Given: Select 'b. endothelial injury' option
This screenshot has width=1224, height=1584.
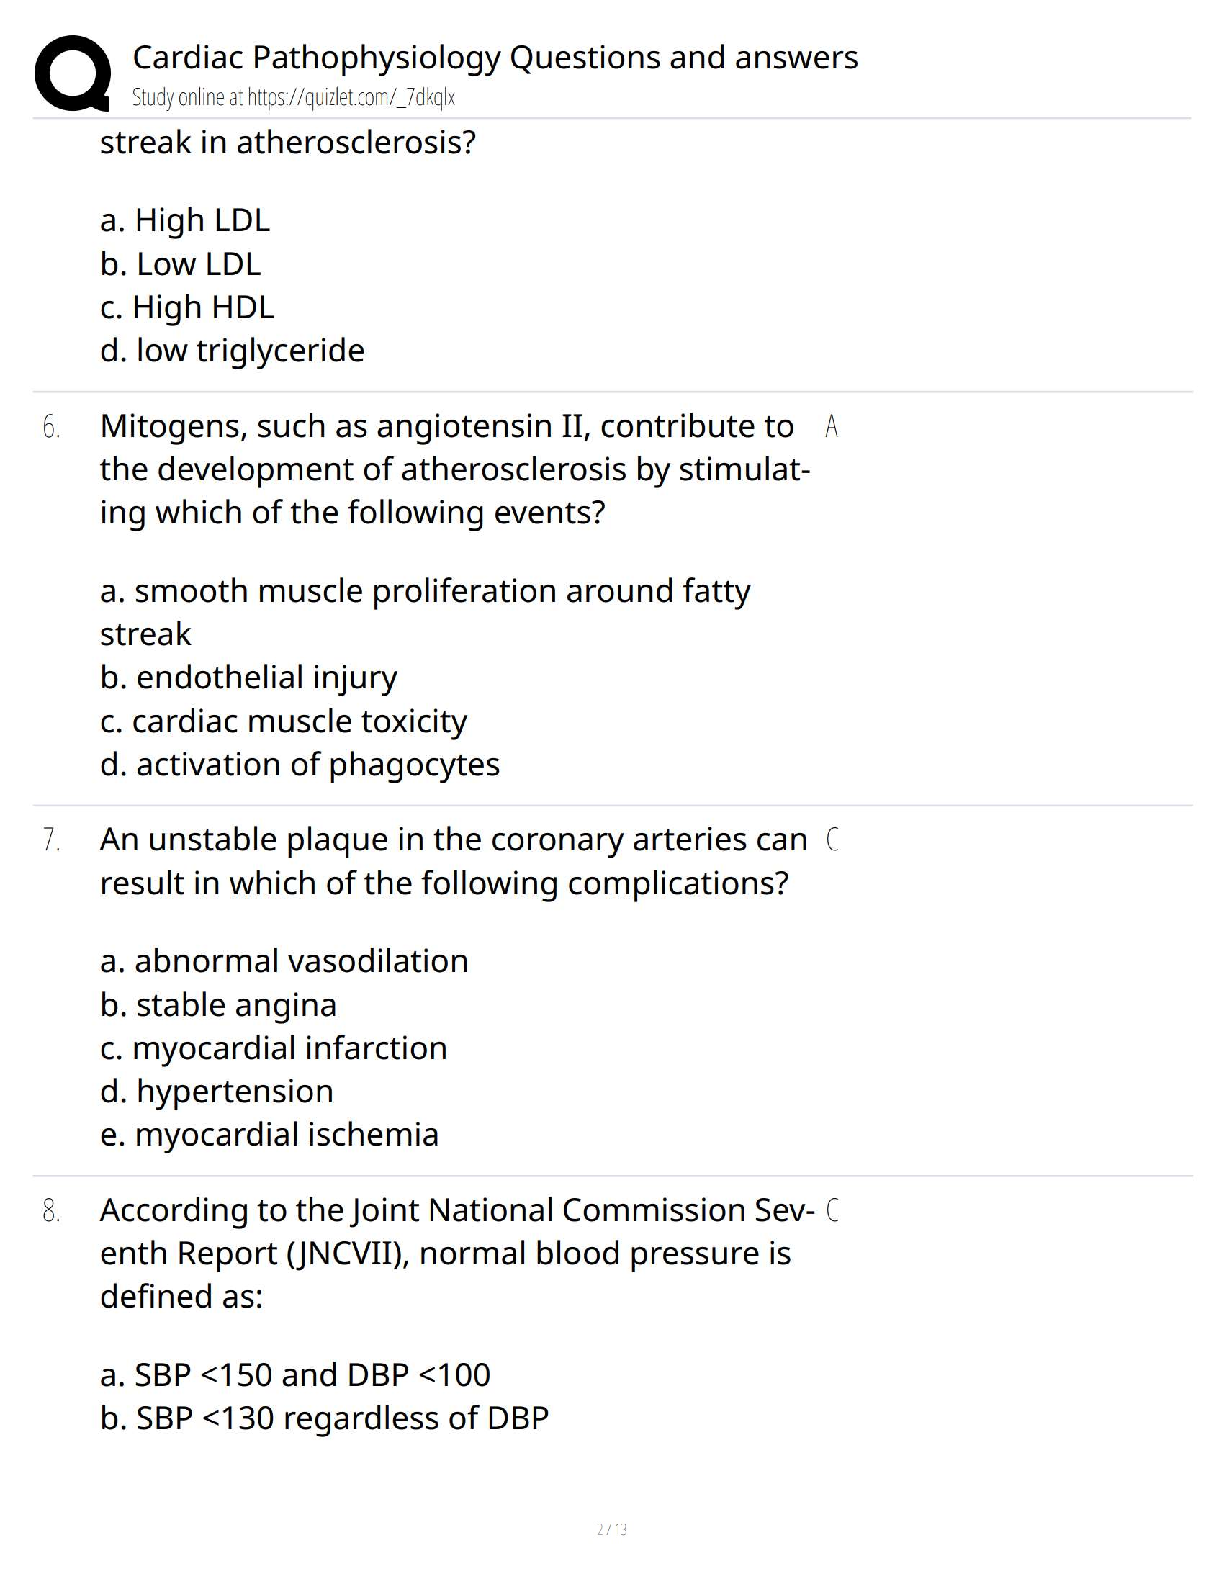Looking at the screenshot, I should click(248, 677).
